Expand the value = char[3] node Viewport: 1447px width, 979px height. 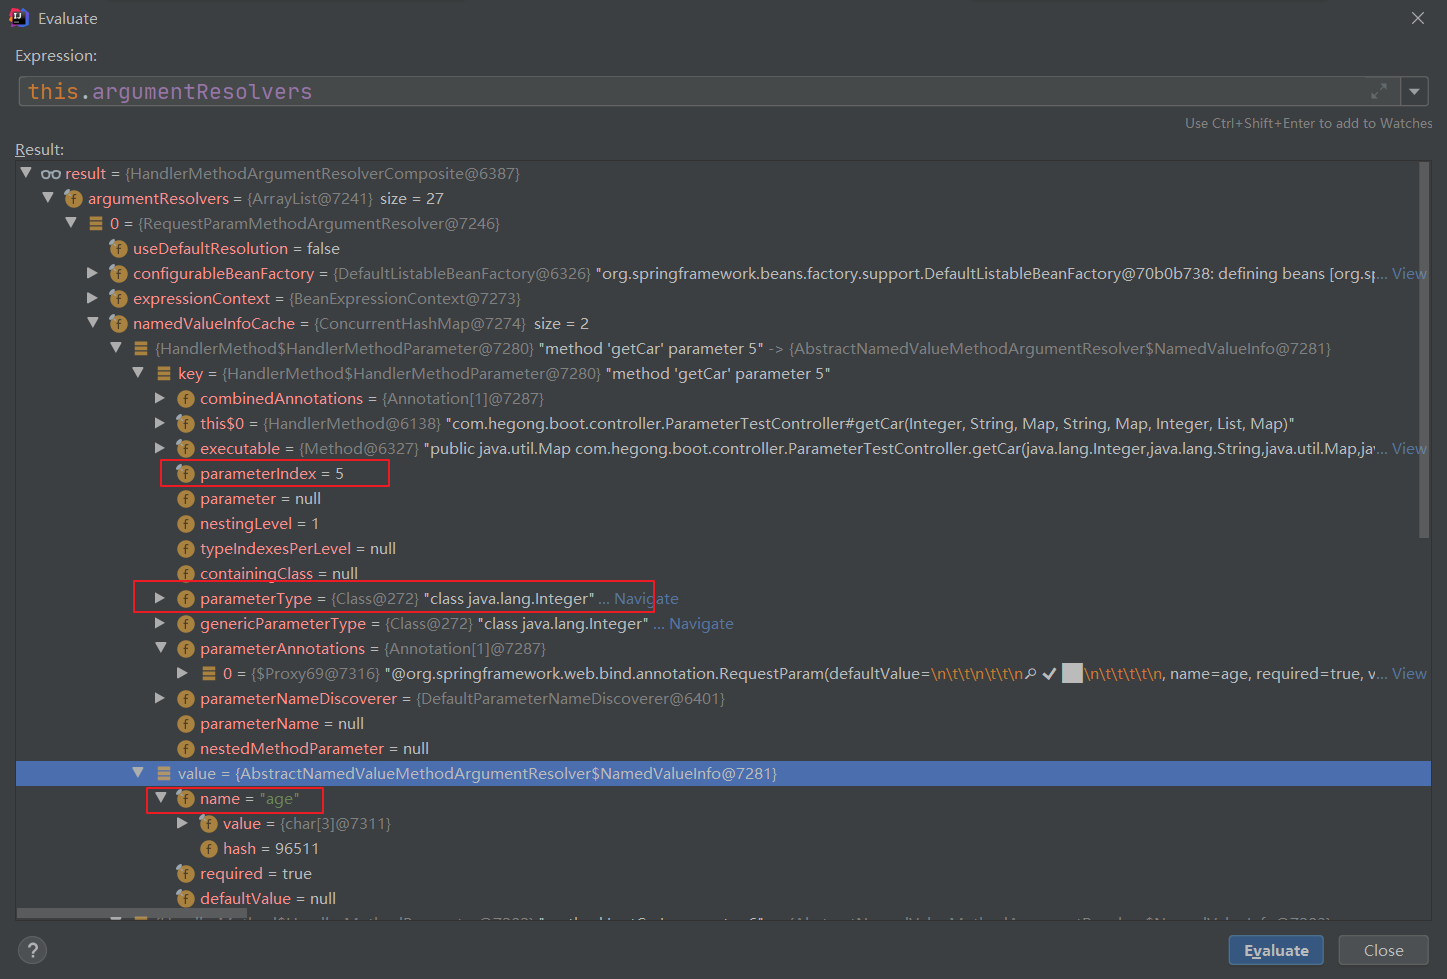click(x=183, y=823)
